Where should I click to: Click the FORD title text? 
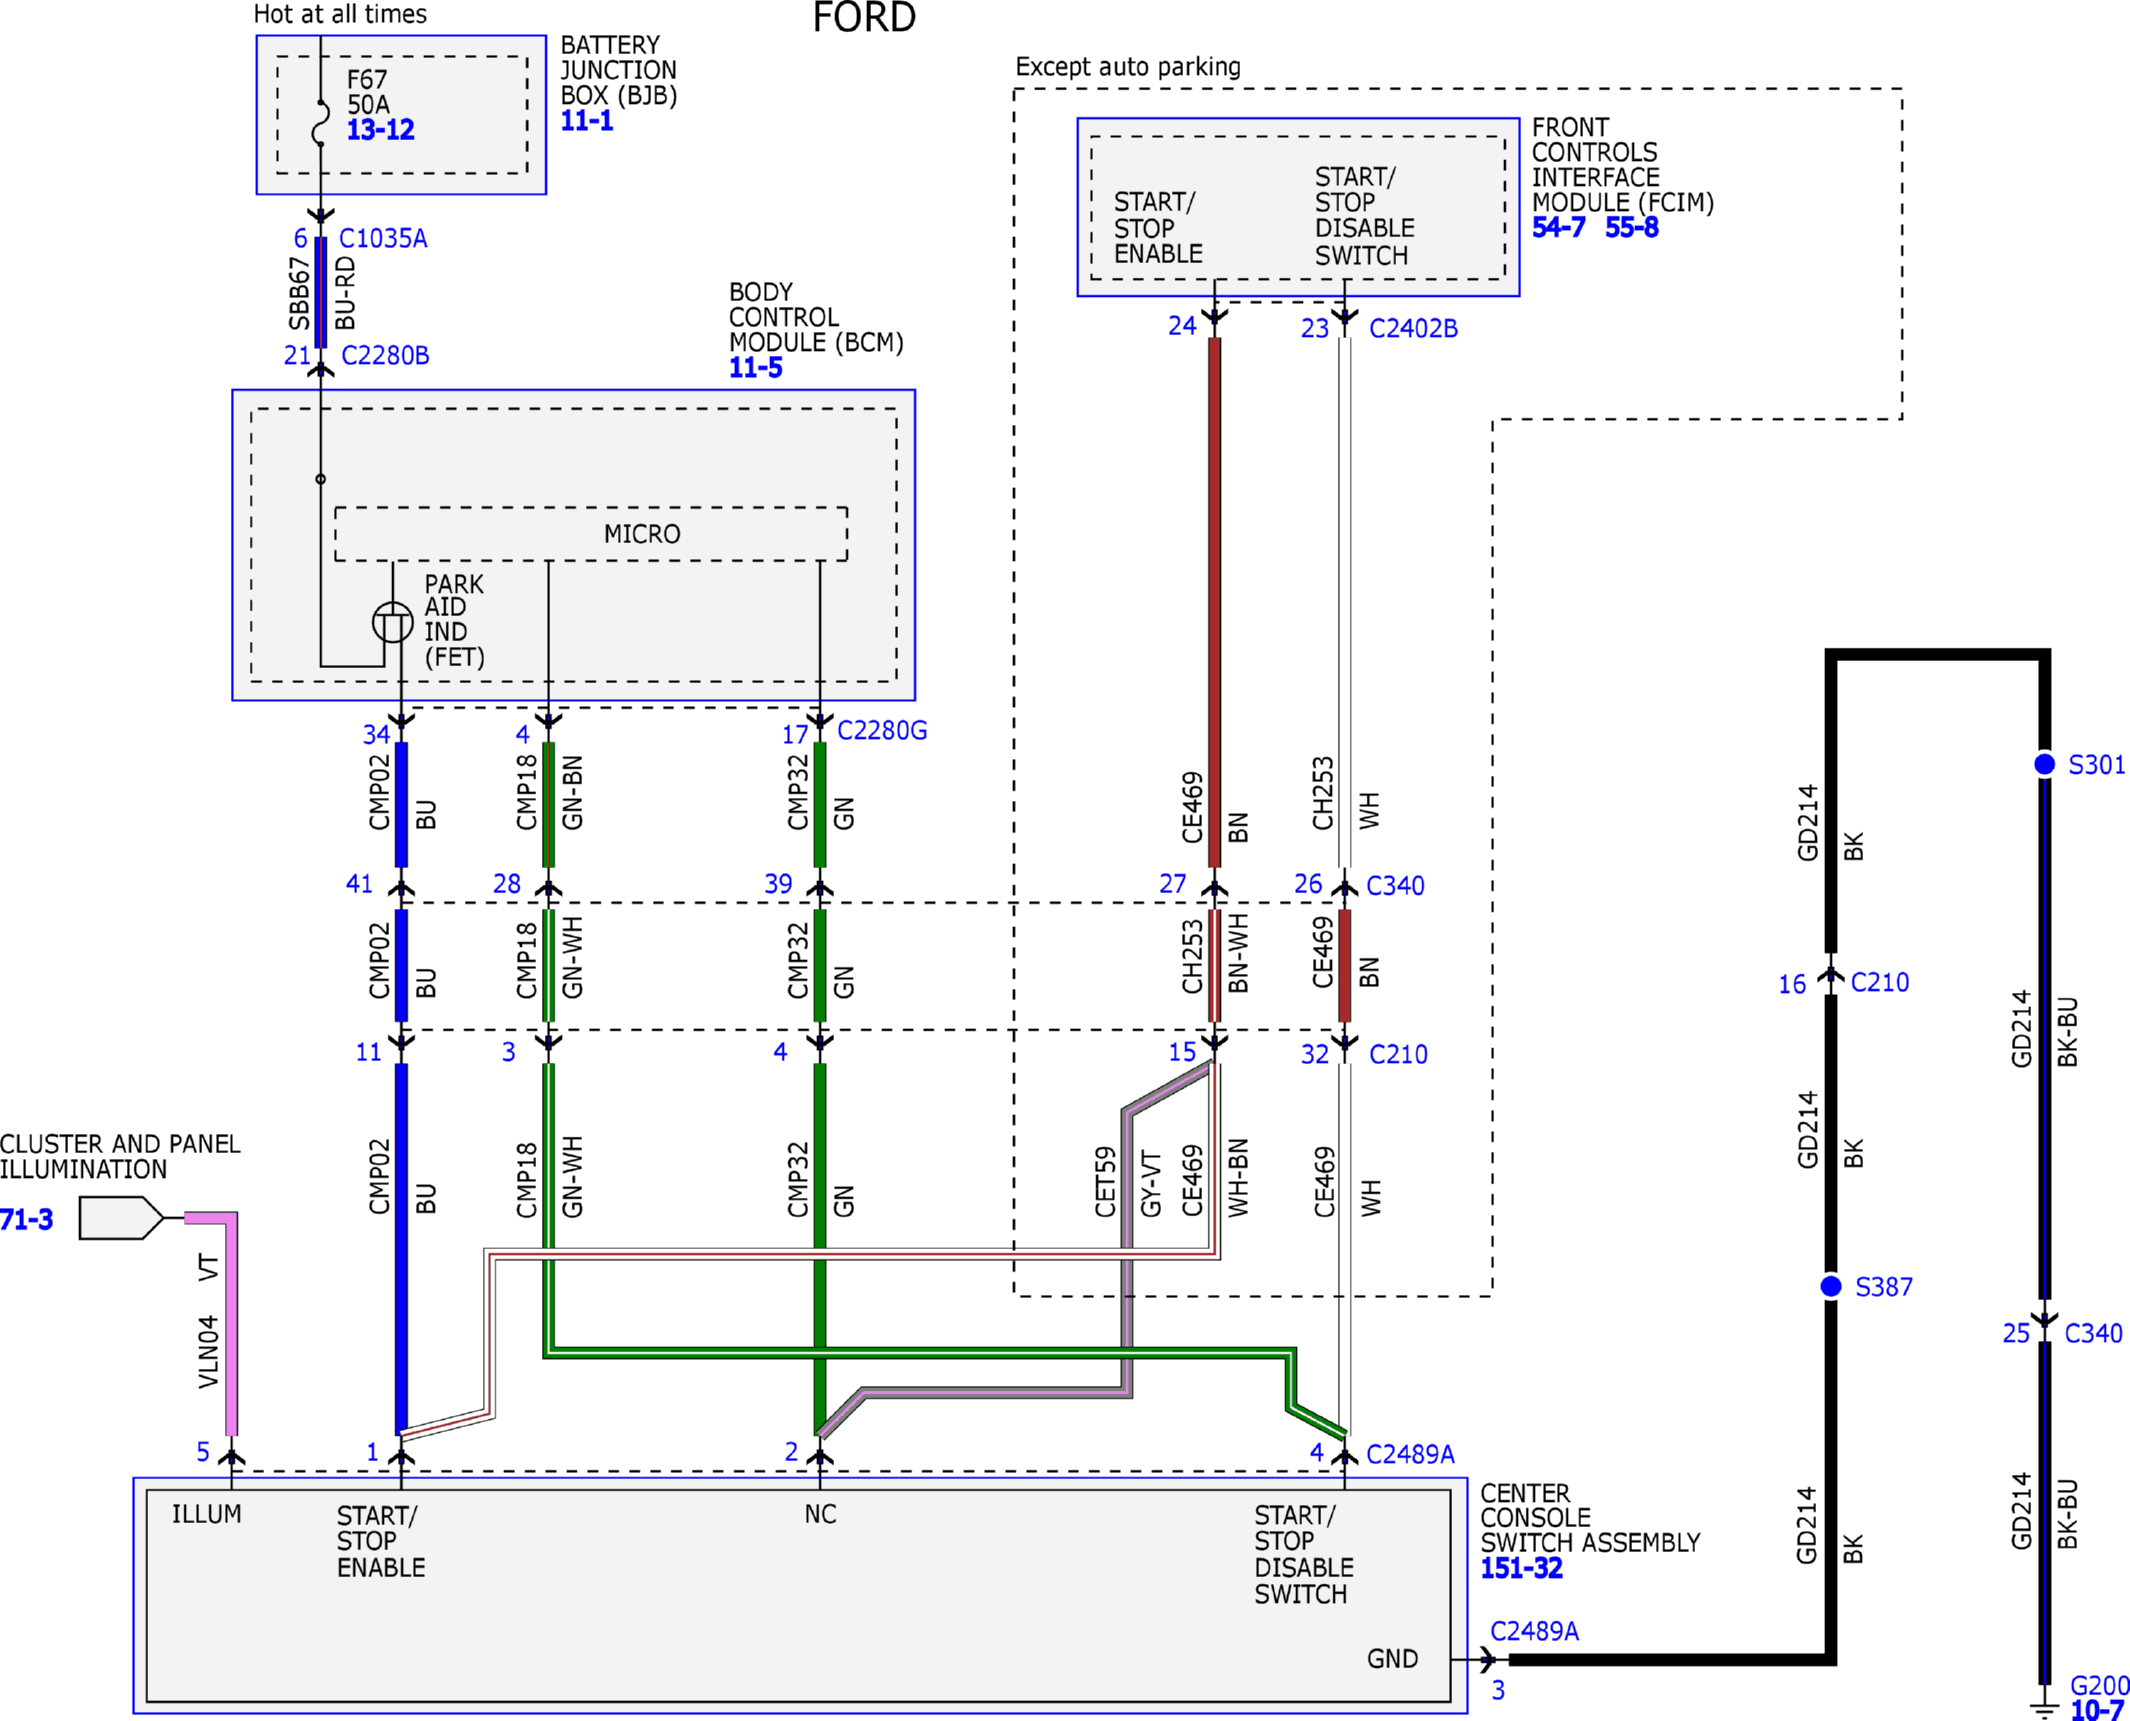click(864, 18)
